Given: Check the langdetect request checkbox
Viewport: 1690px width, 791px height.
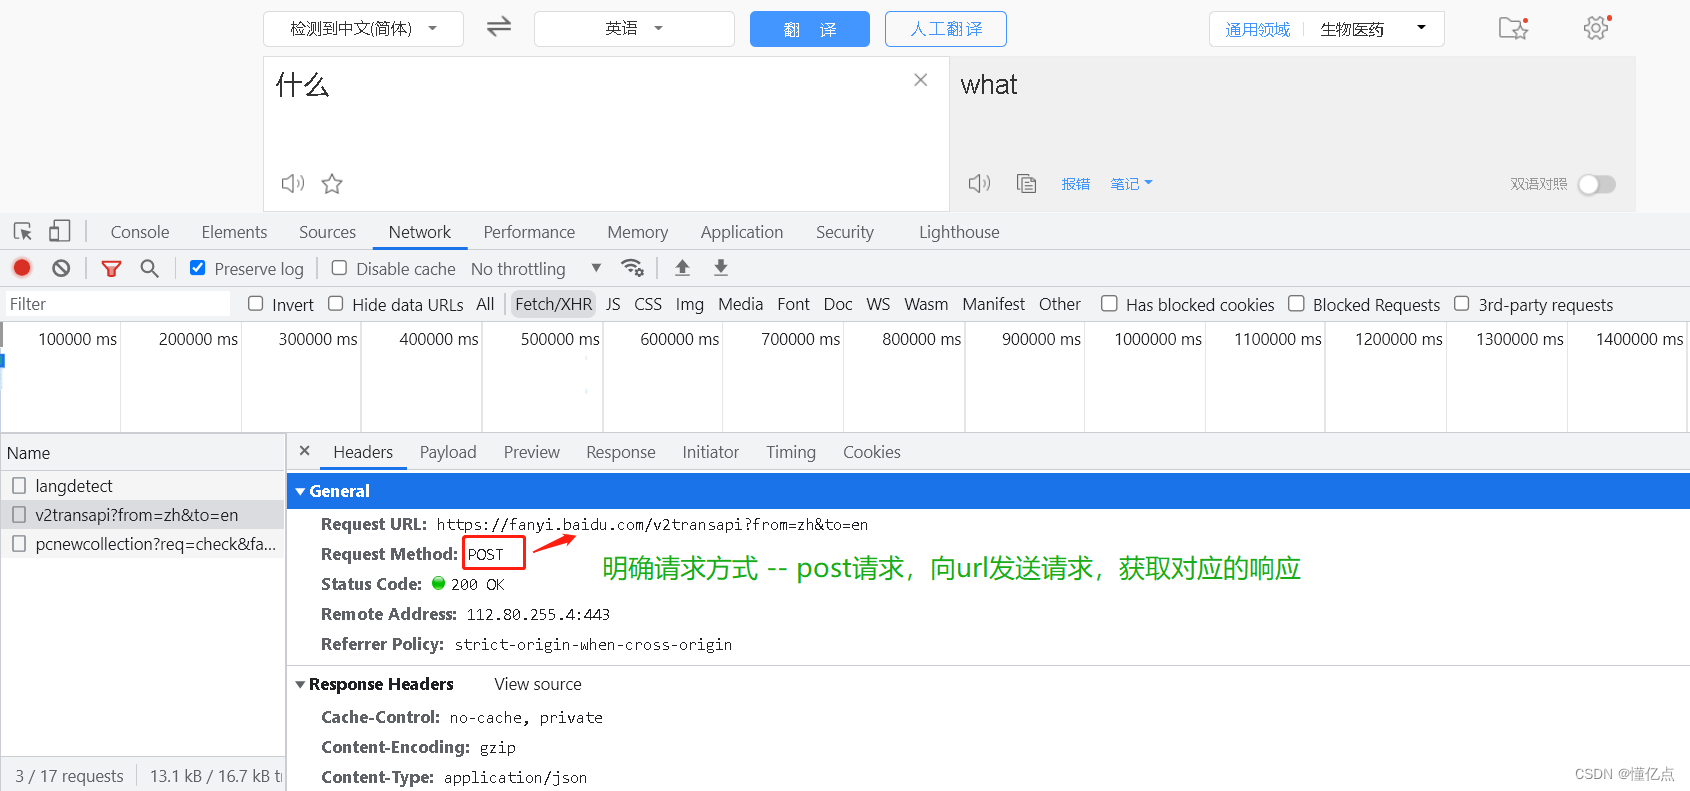Looking at the screenshot, I should click(19, 486).
